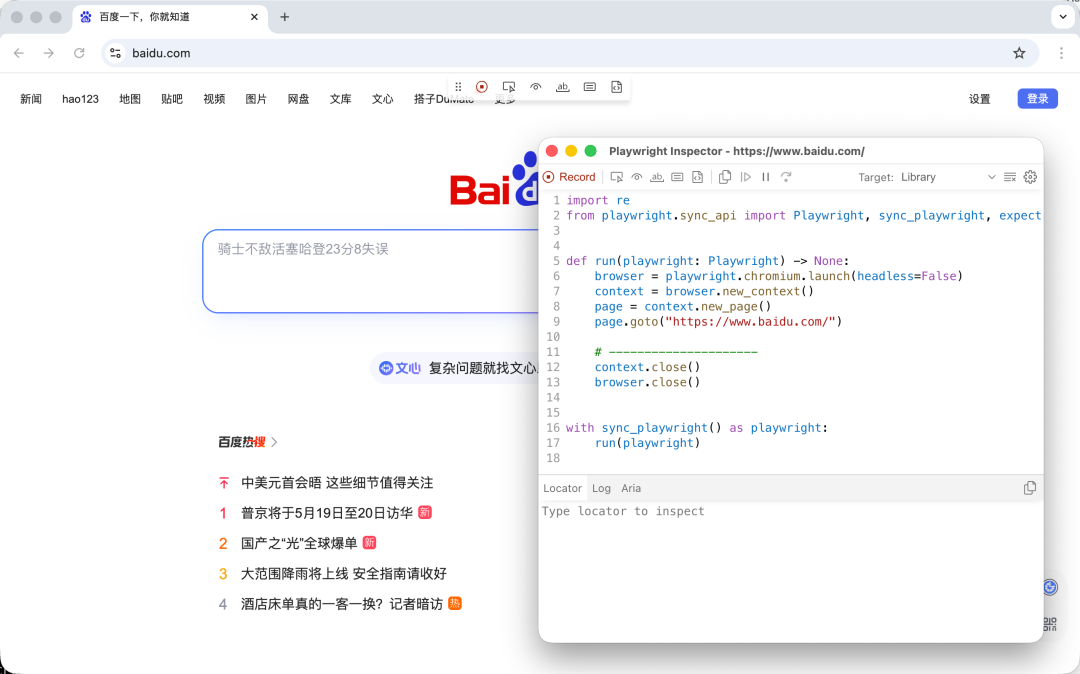Open the 文库 link
The image size is (1080, 674).
tap(340, 98)
